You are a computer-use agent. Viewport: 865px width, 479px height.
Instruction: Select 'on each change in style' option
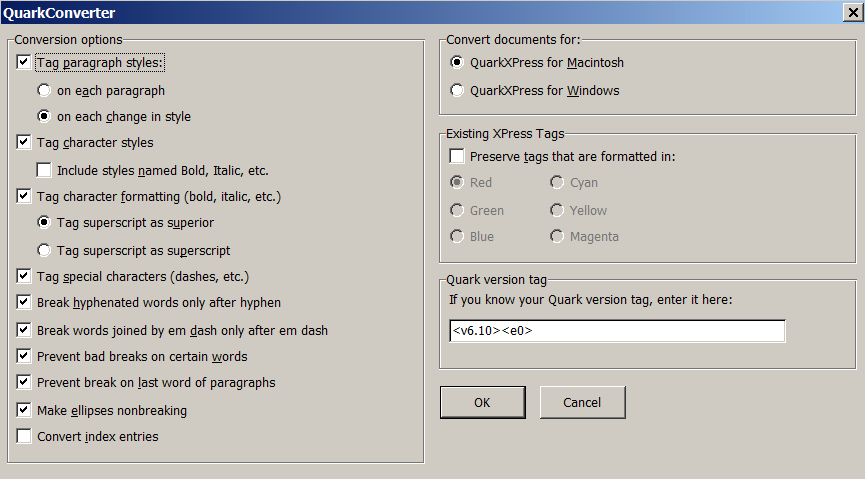tap(44, 116)
